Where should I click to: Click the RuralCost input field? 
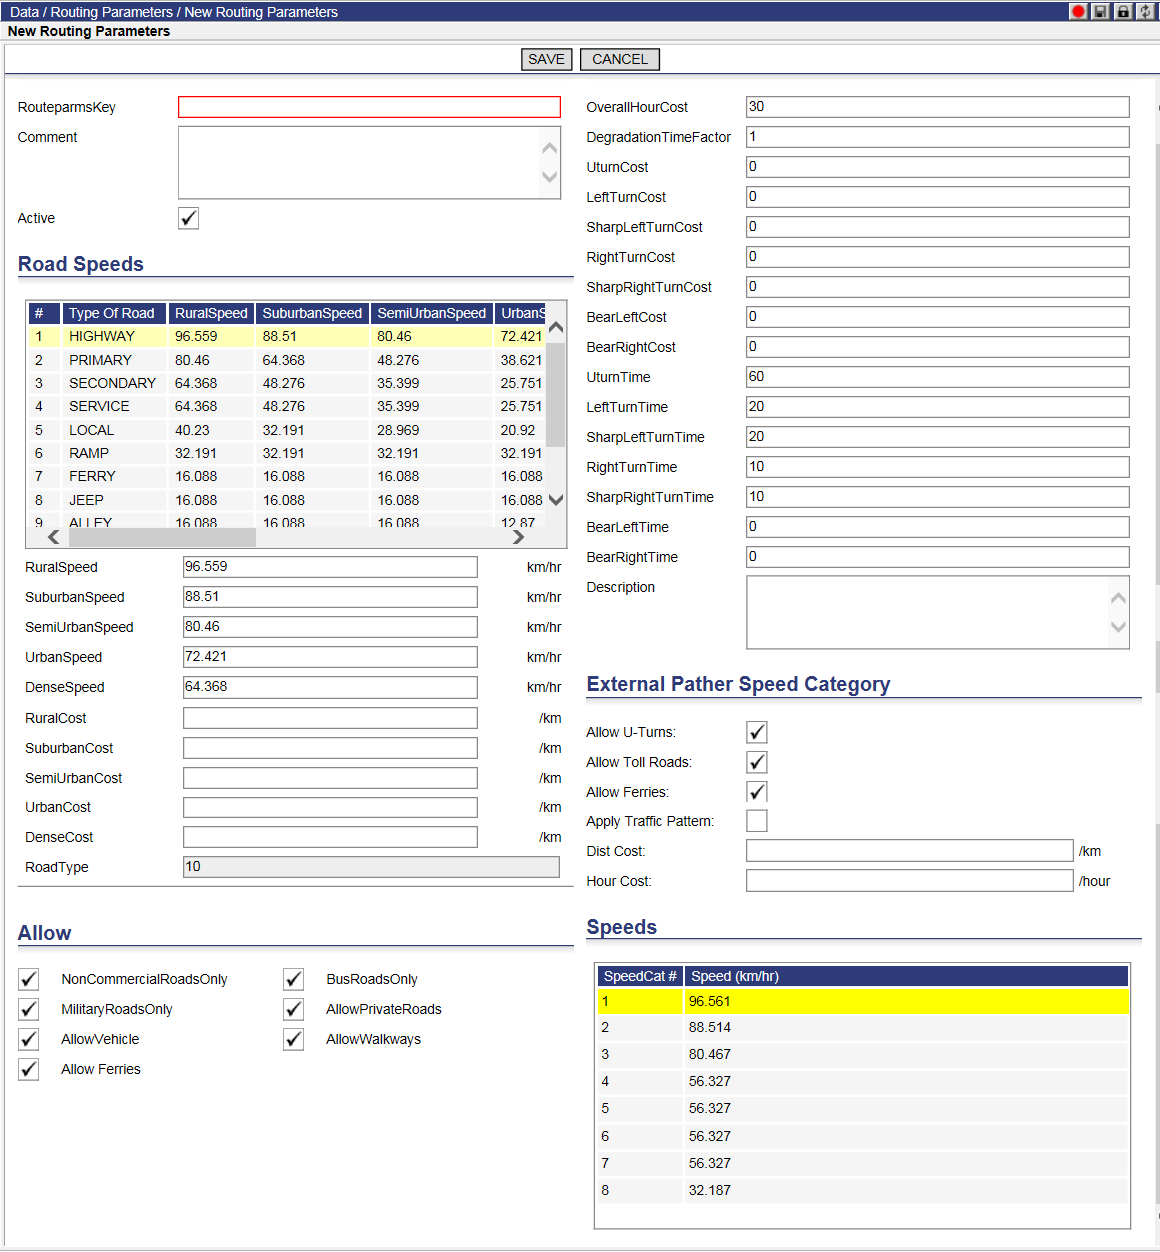(x=330, y=718)
